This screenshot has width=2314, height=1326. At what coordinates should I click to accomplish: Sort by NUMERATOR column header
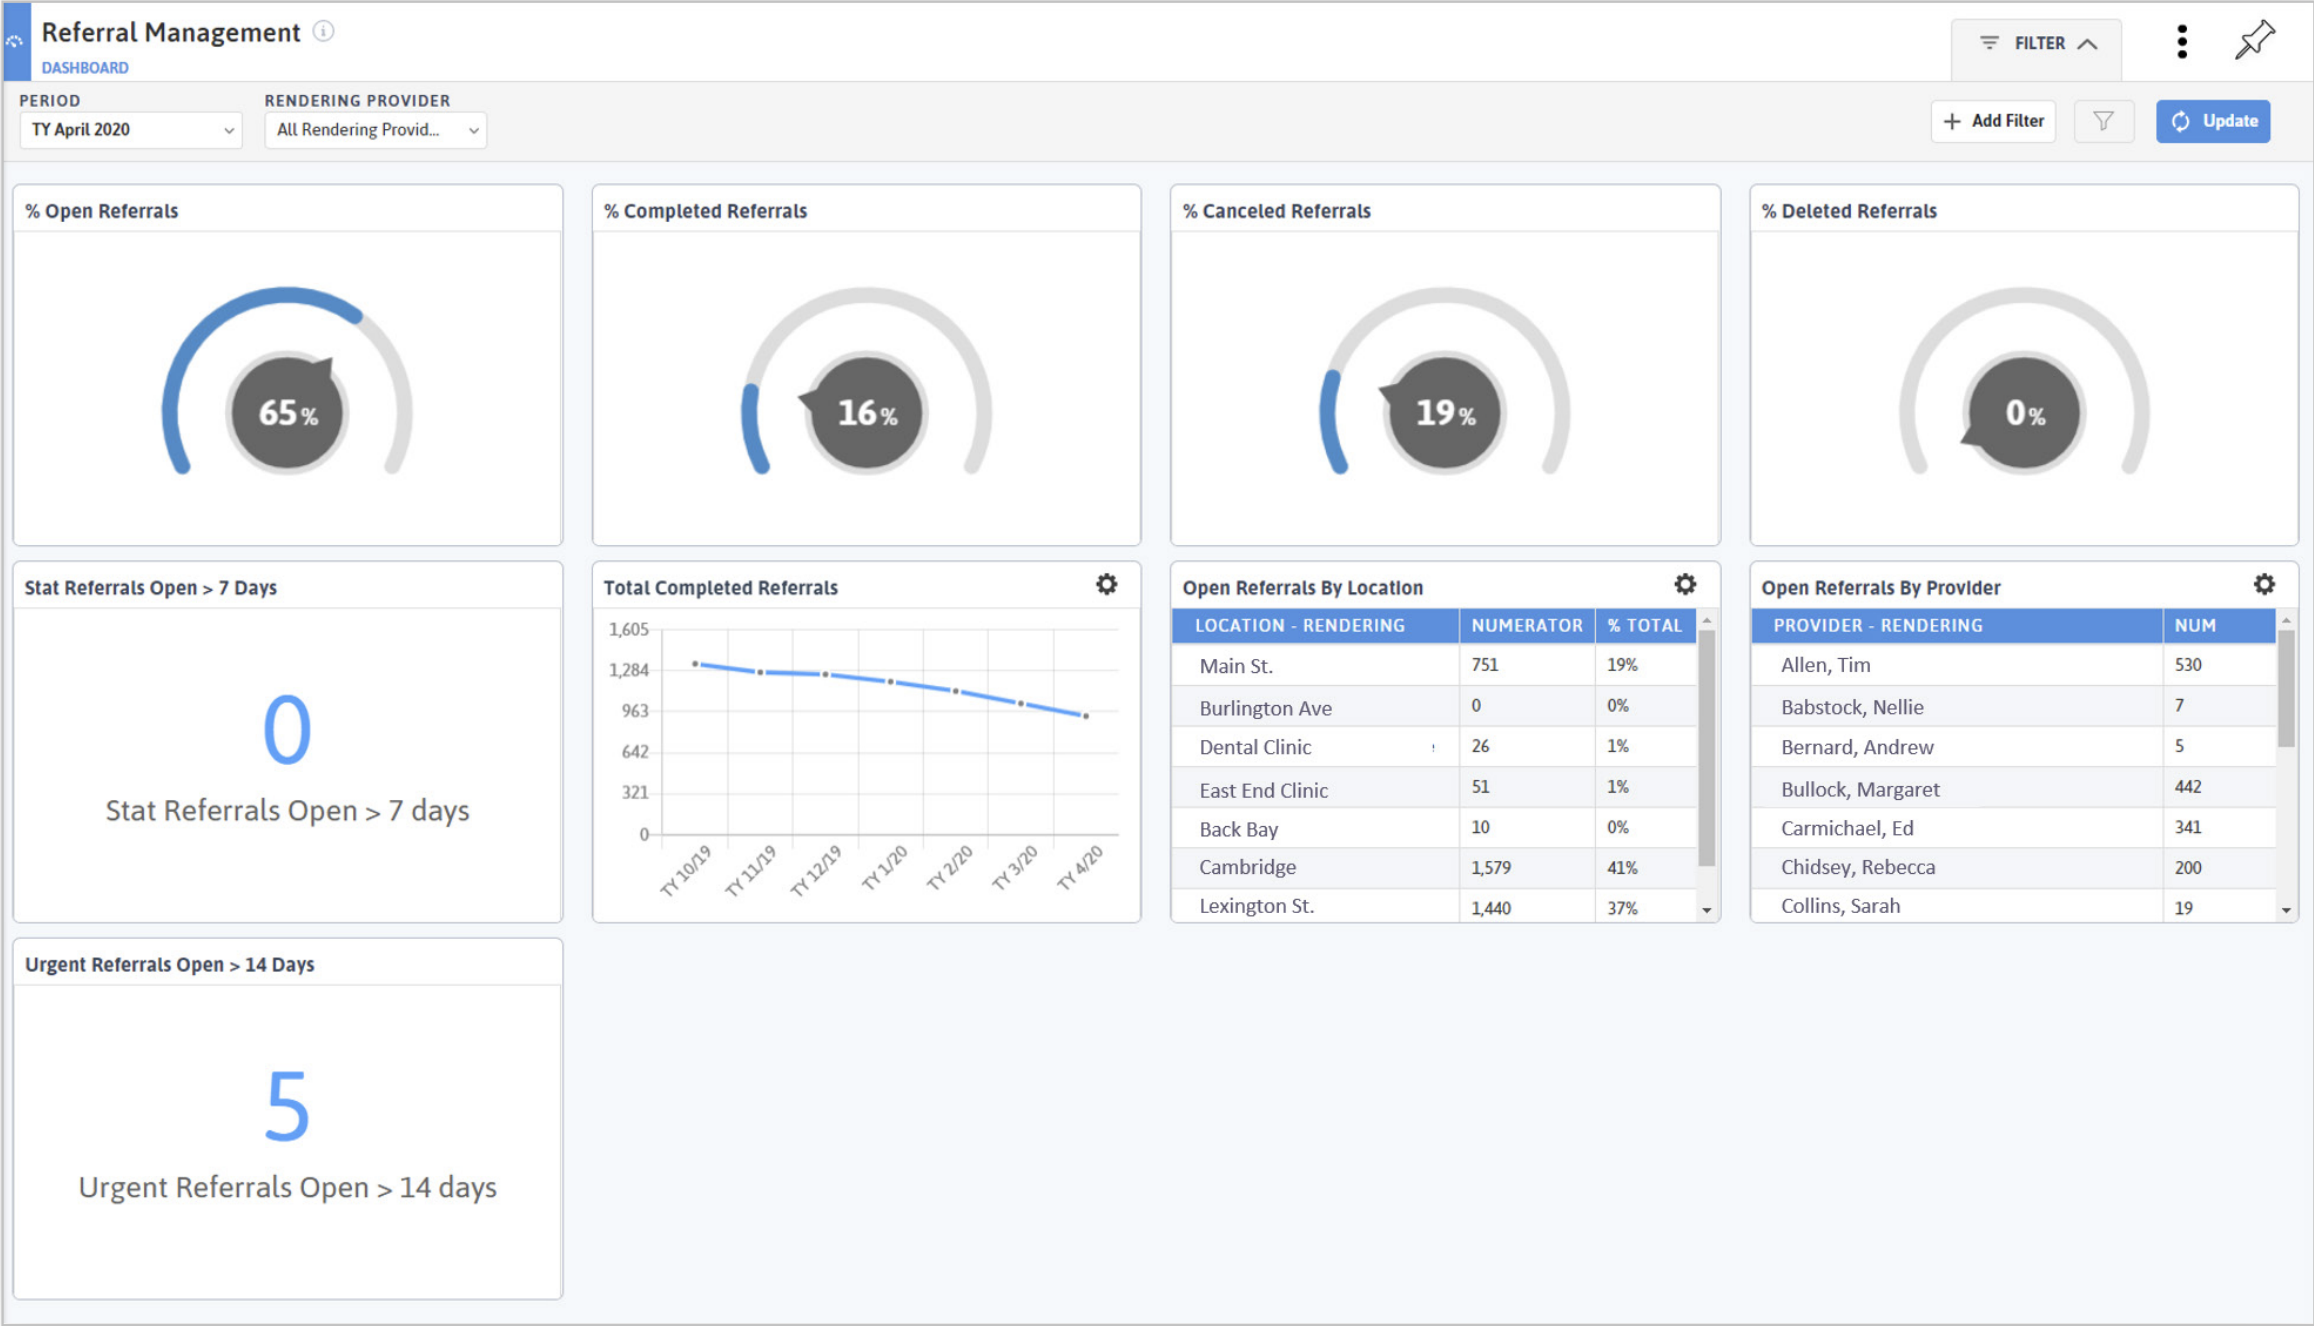click(x=1527, y=626)
